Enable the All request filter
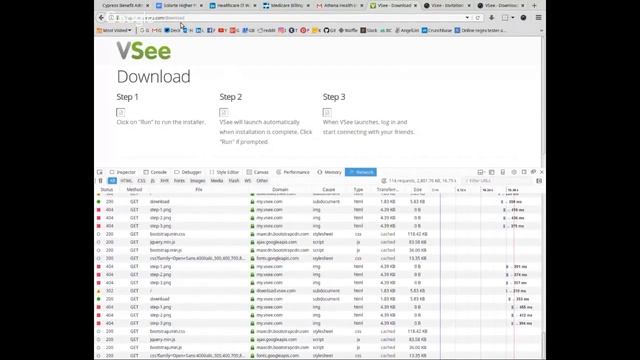 click(112, 181)
